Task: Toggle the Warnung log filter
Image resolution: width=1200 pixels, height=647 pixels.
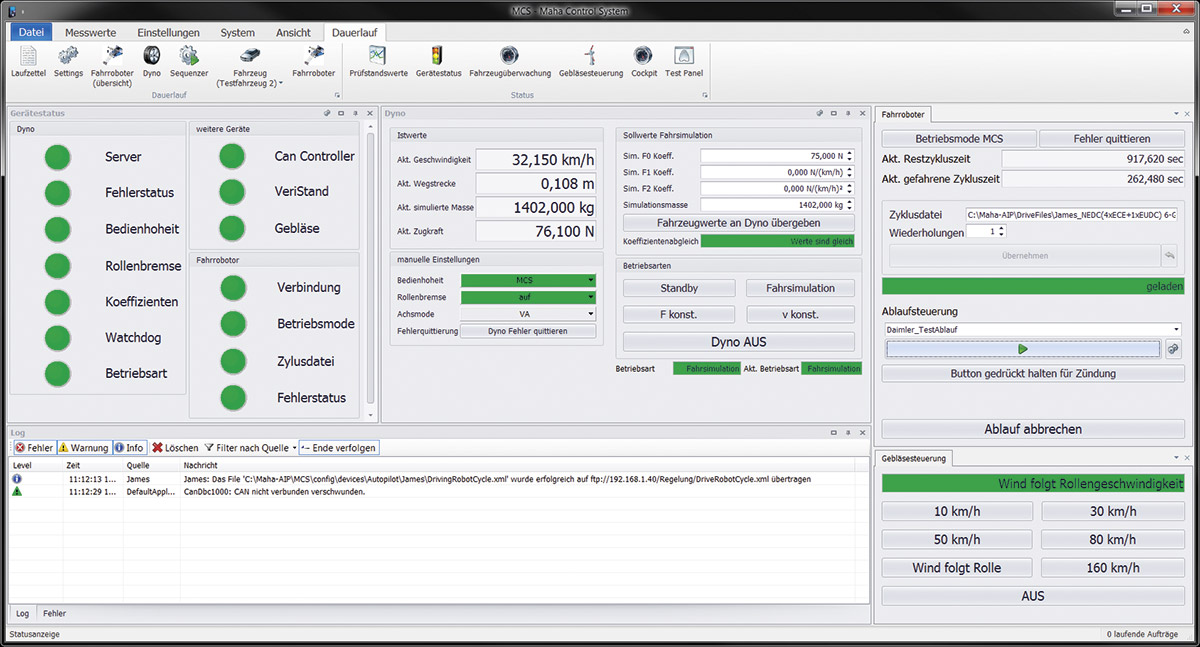Action: [83, 448]
